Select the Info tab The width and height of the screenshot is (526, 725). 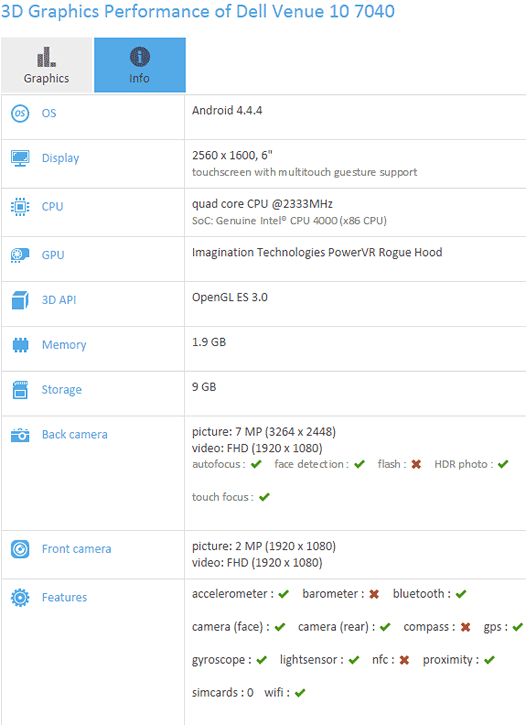[140, 65]
